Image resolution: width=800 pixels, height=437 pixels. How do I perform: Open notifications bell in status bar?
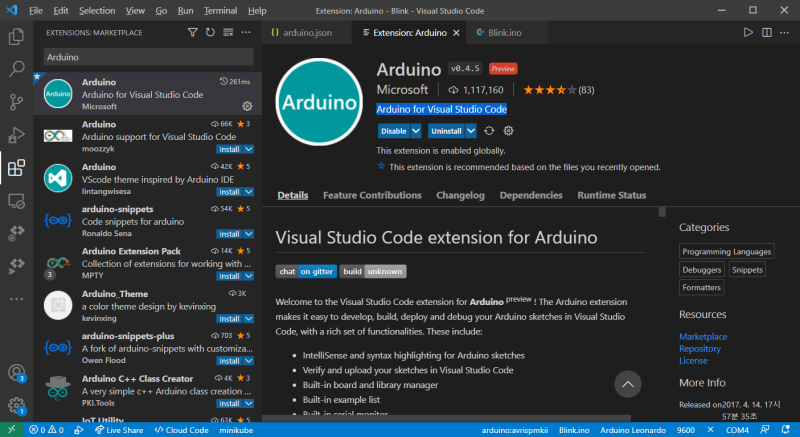point(786,430)
